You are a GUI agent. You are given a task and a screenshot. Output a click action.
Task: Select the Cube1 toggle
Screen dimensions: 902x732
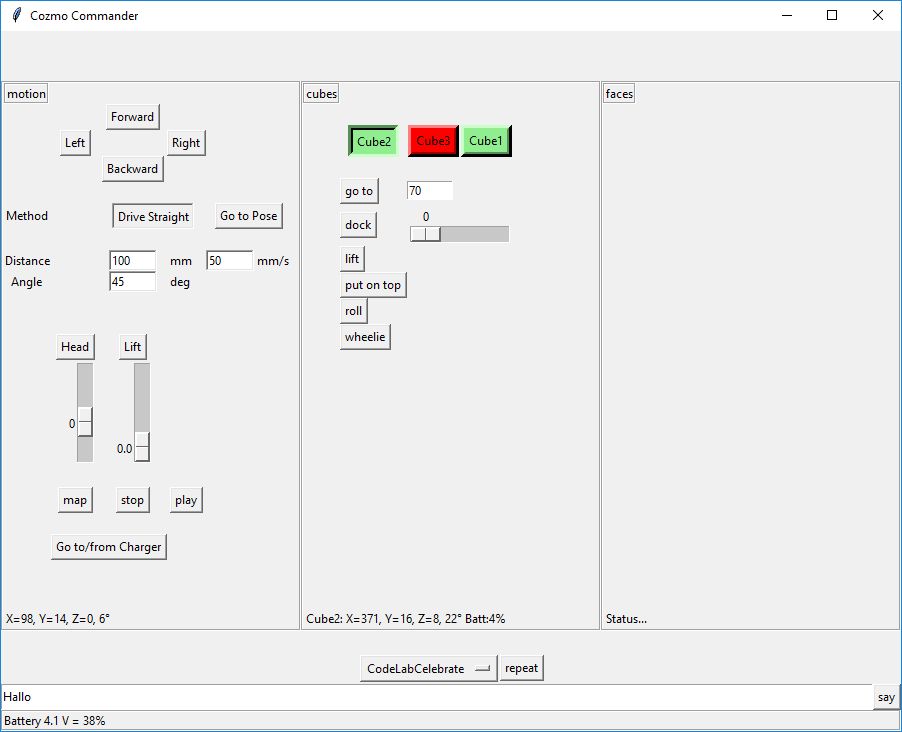486,141
